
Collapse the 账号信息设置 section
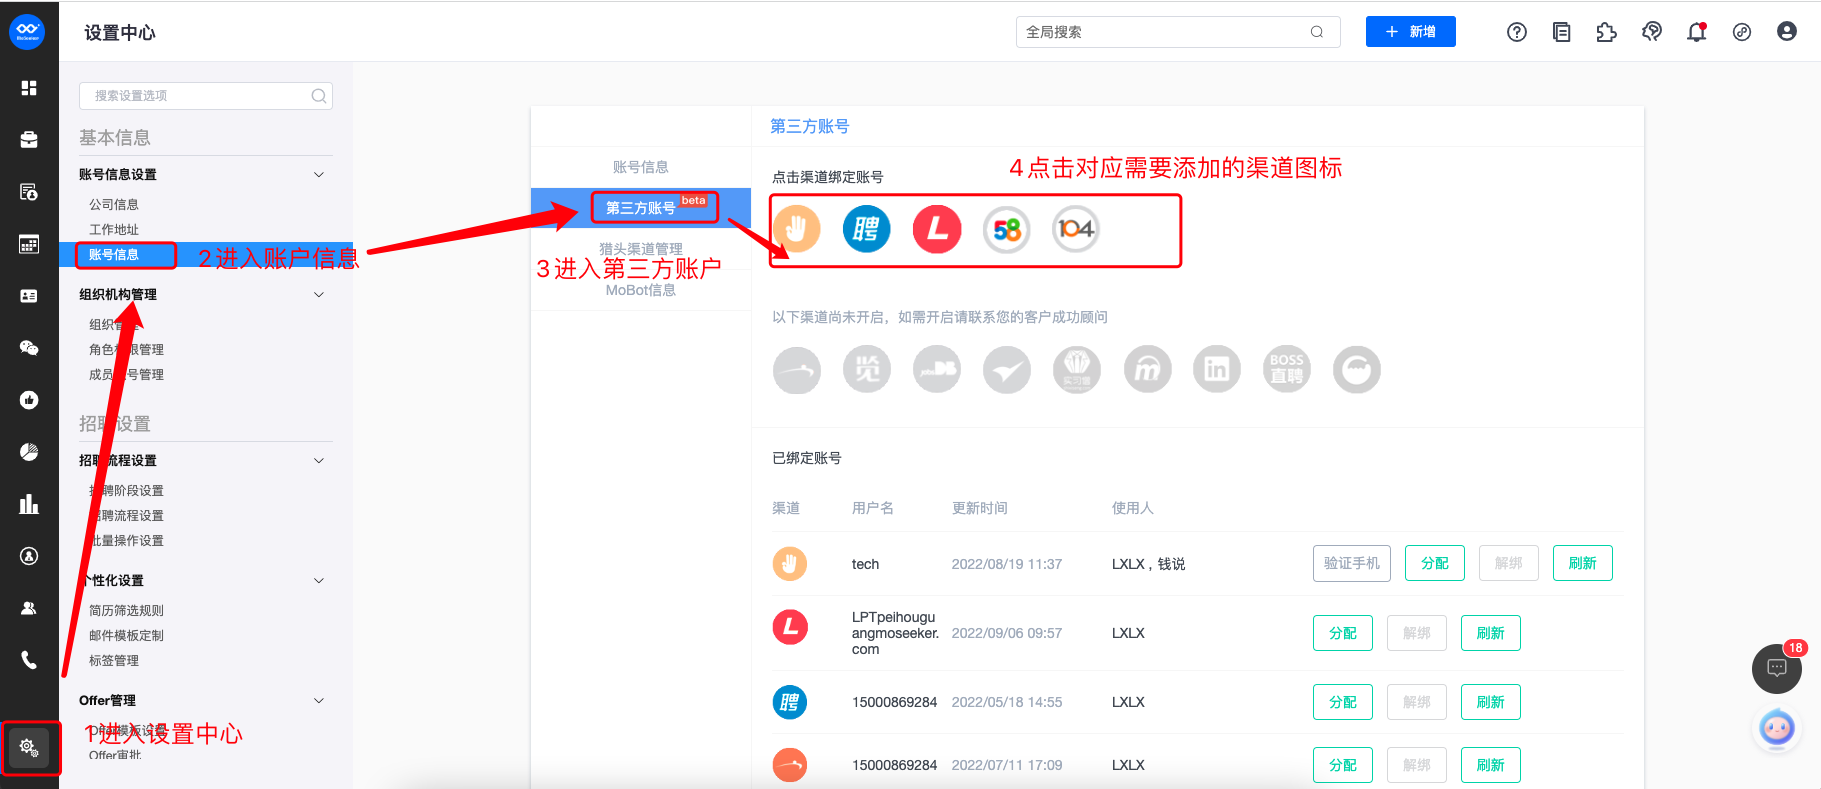319,174
